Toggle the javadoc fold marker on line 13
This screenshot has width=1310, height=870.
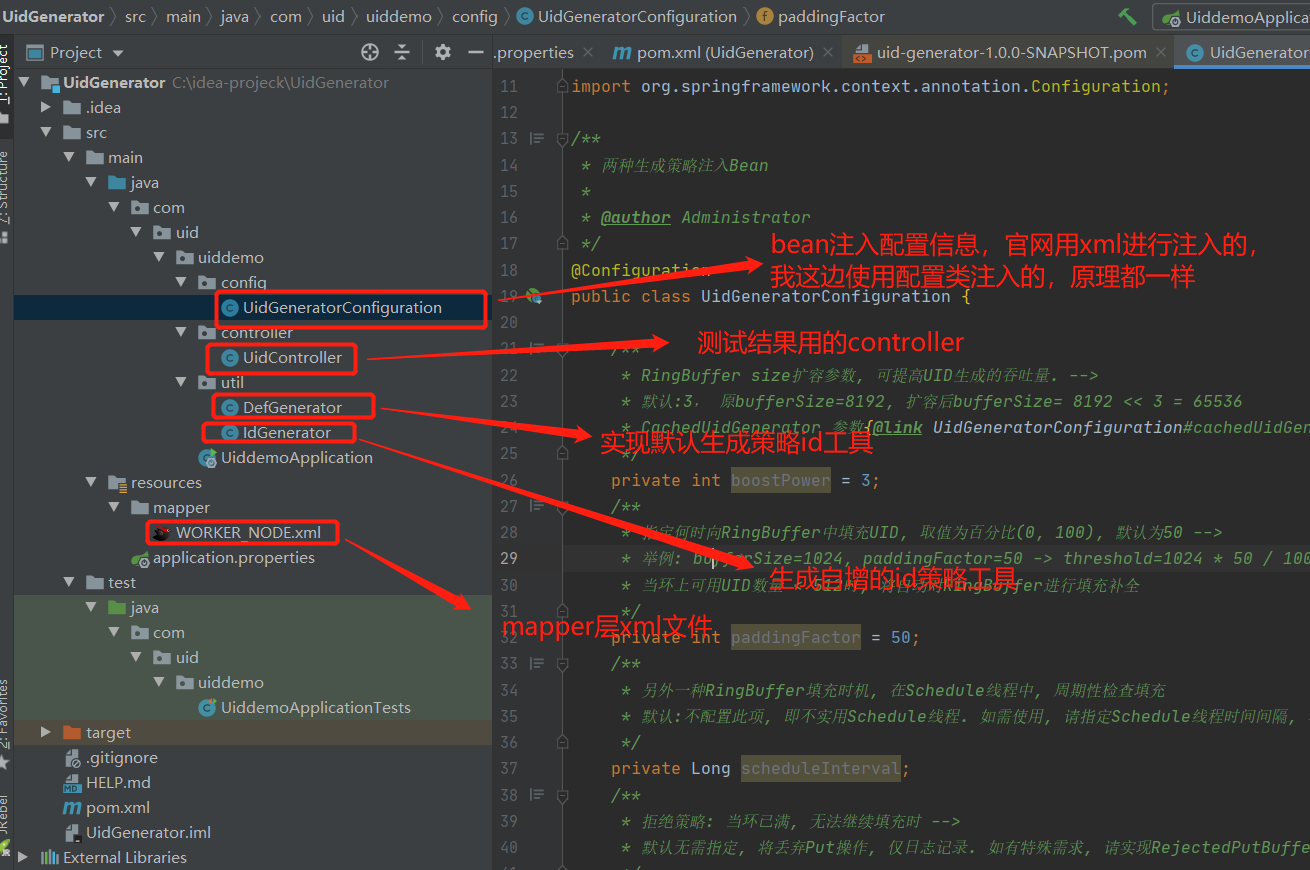(x=561, y=139)
